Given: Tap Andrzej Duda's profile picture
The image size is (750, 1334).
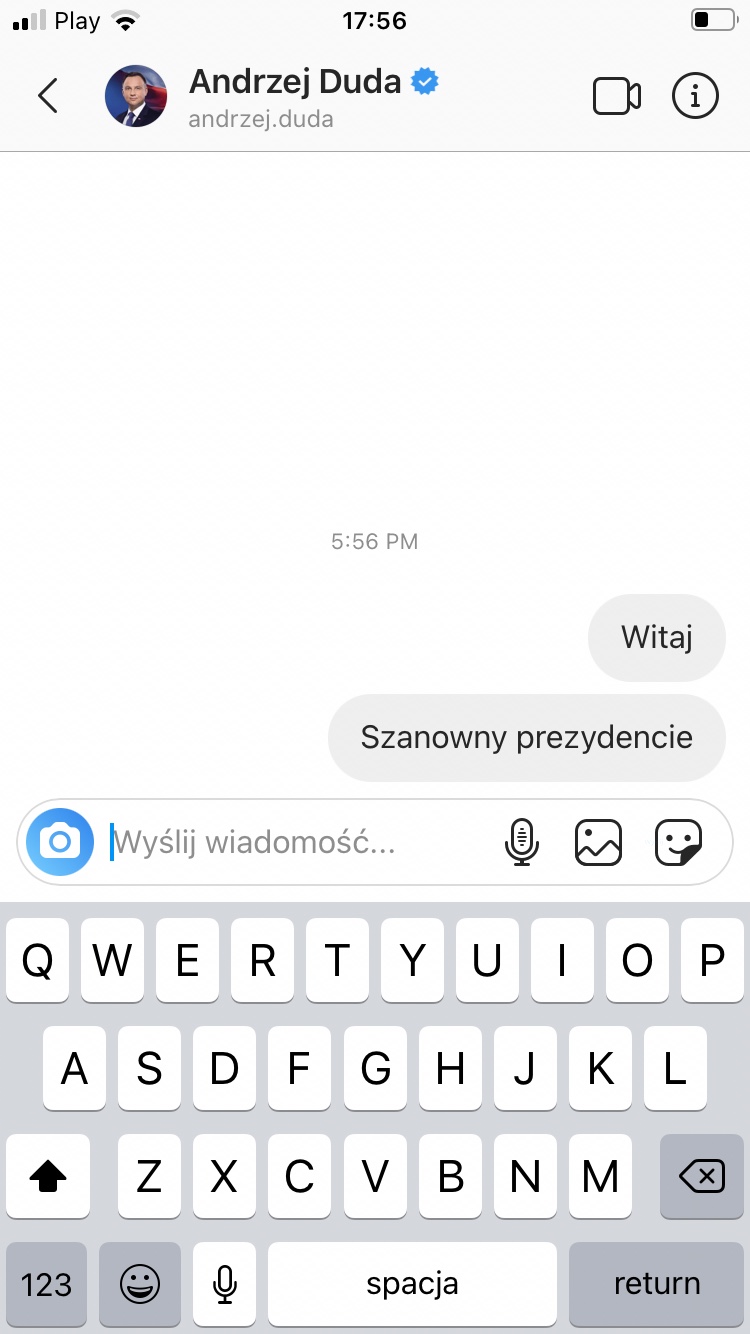Looking at the screenshot, I should (136, 96).
